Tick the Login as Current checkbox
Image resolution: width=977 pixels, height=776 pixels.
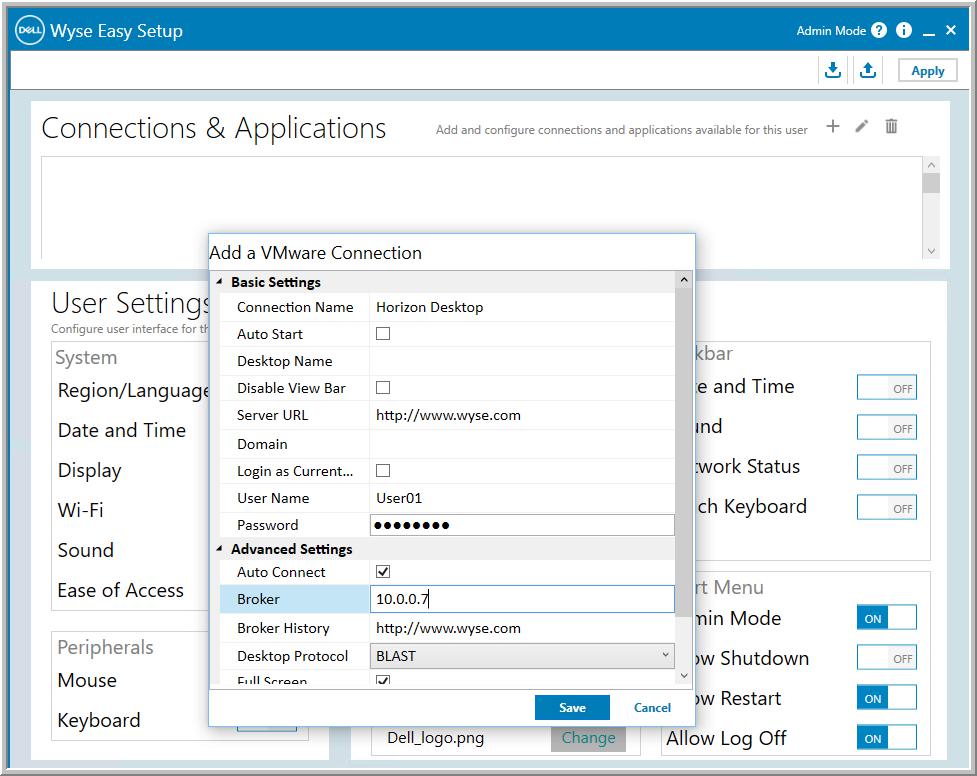tap(383, 471)
